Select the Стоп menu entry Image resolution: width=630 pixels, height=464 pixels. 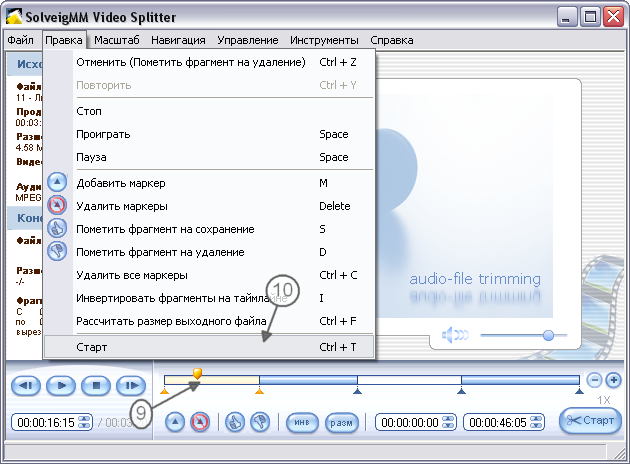tap(209, 111)
